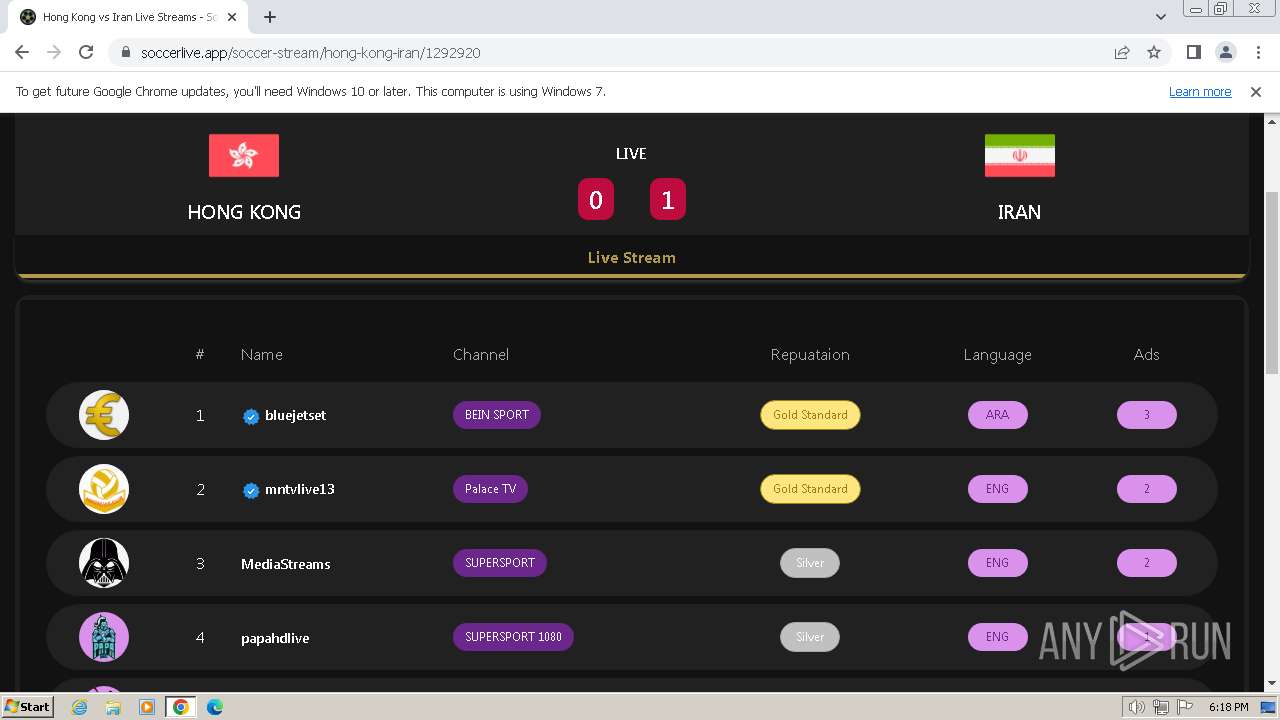Open Windows Explorer folder from taskbar
The image size is (1280, 720).
[113, 707]
